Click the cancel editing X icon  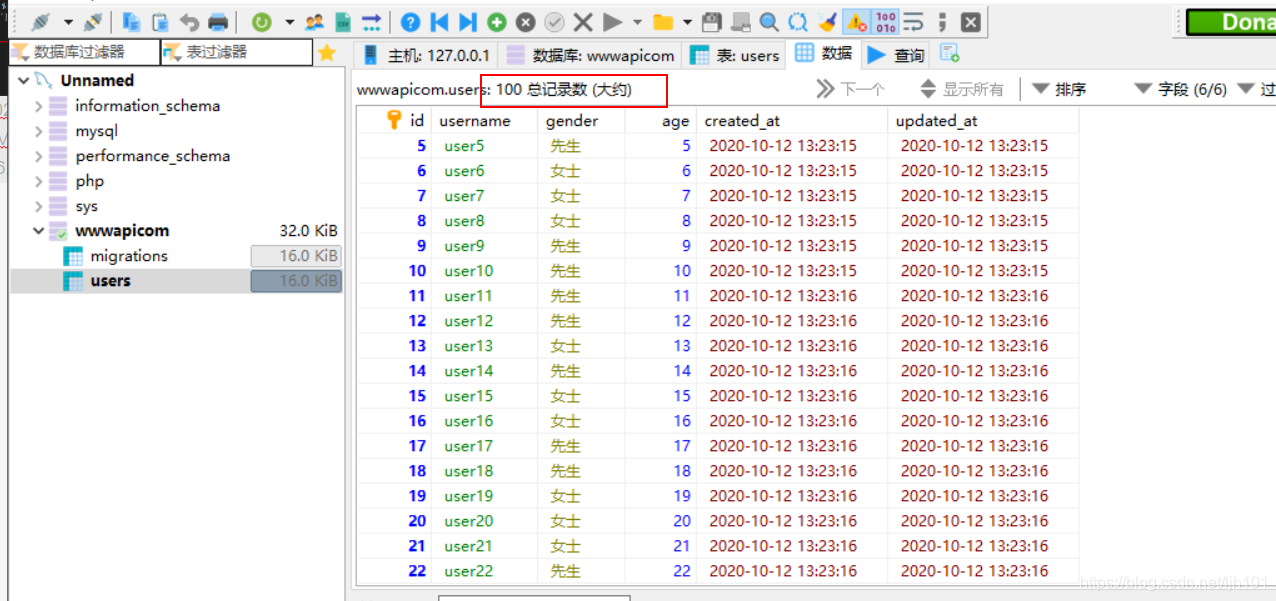pos(583,21)
